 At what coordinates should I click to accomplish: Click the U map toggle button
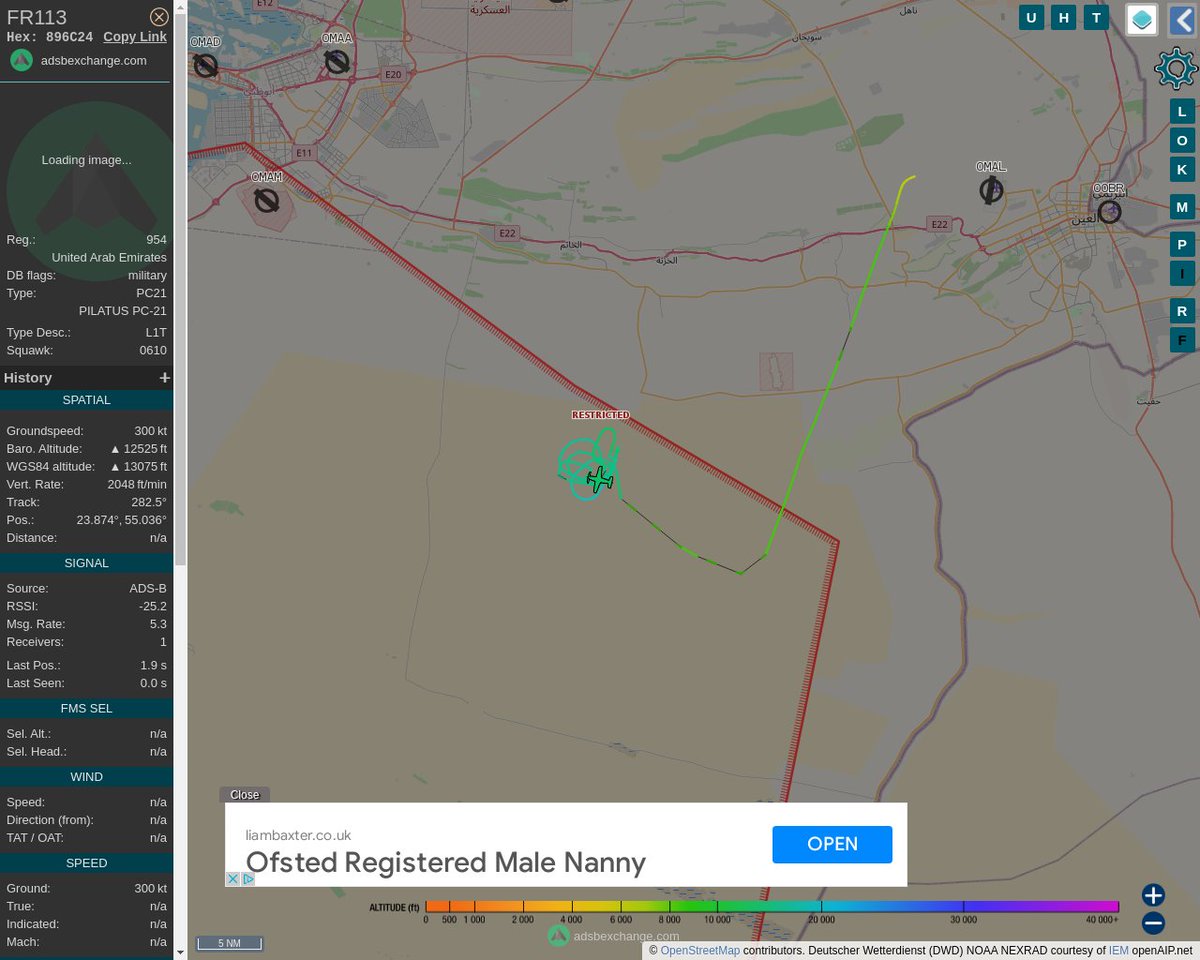pos(1032,17)
